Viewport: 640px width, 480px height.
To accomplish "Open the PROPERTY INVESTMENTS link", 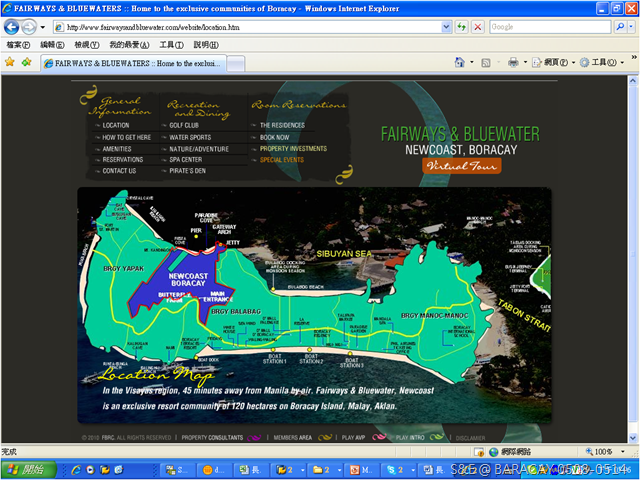I will click(x=293, y=149).
